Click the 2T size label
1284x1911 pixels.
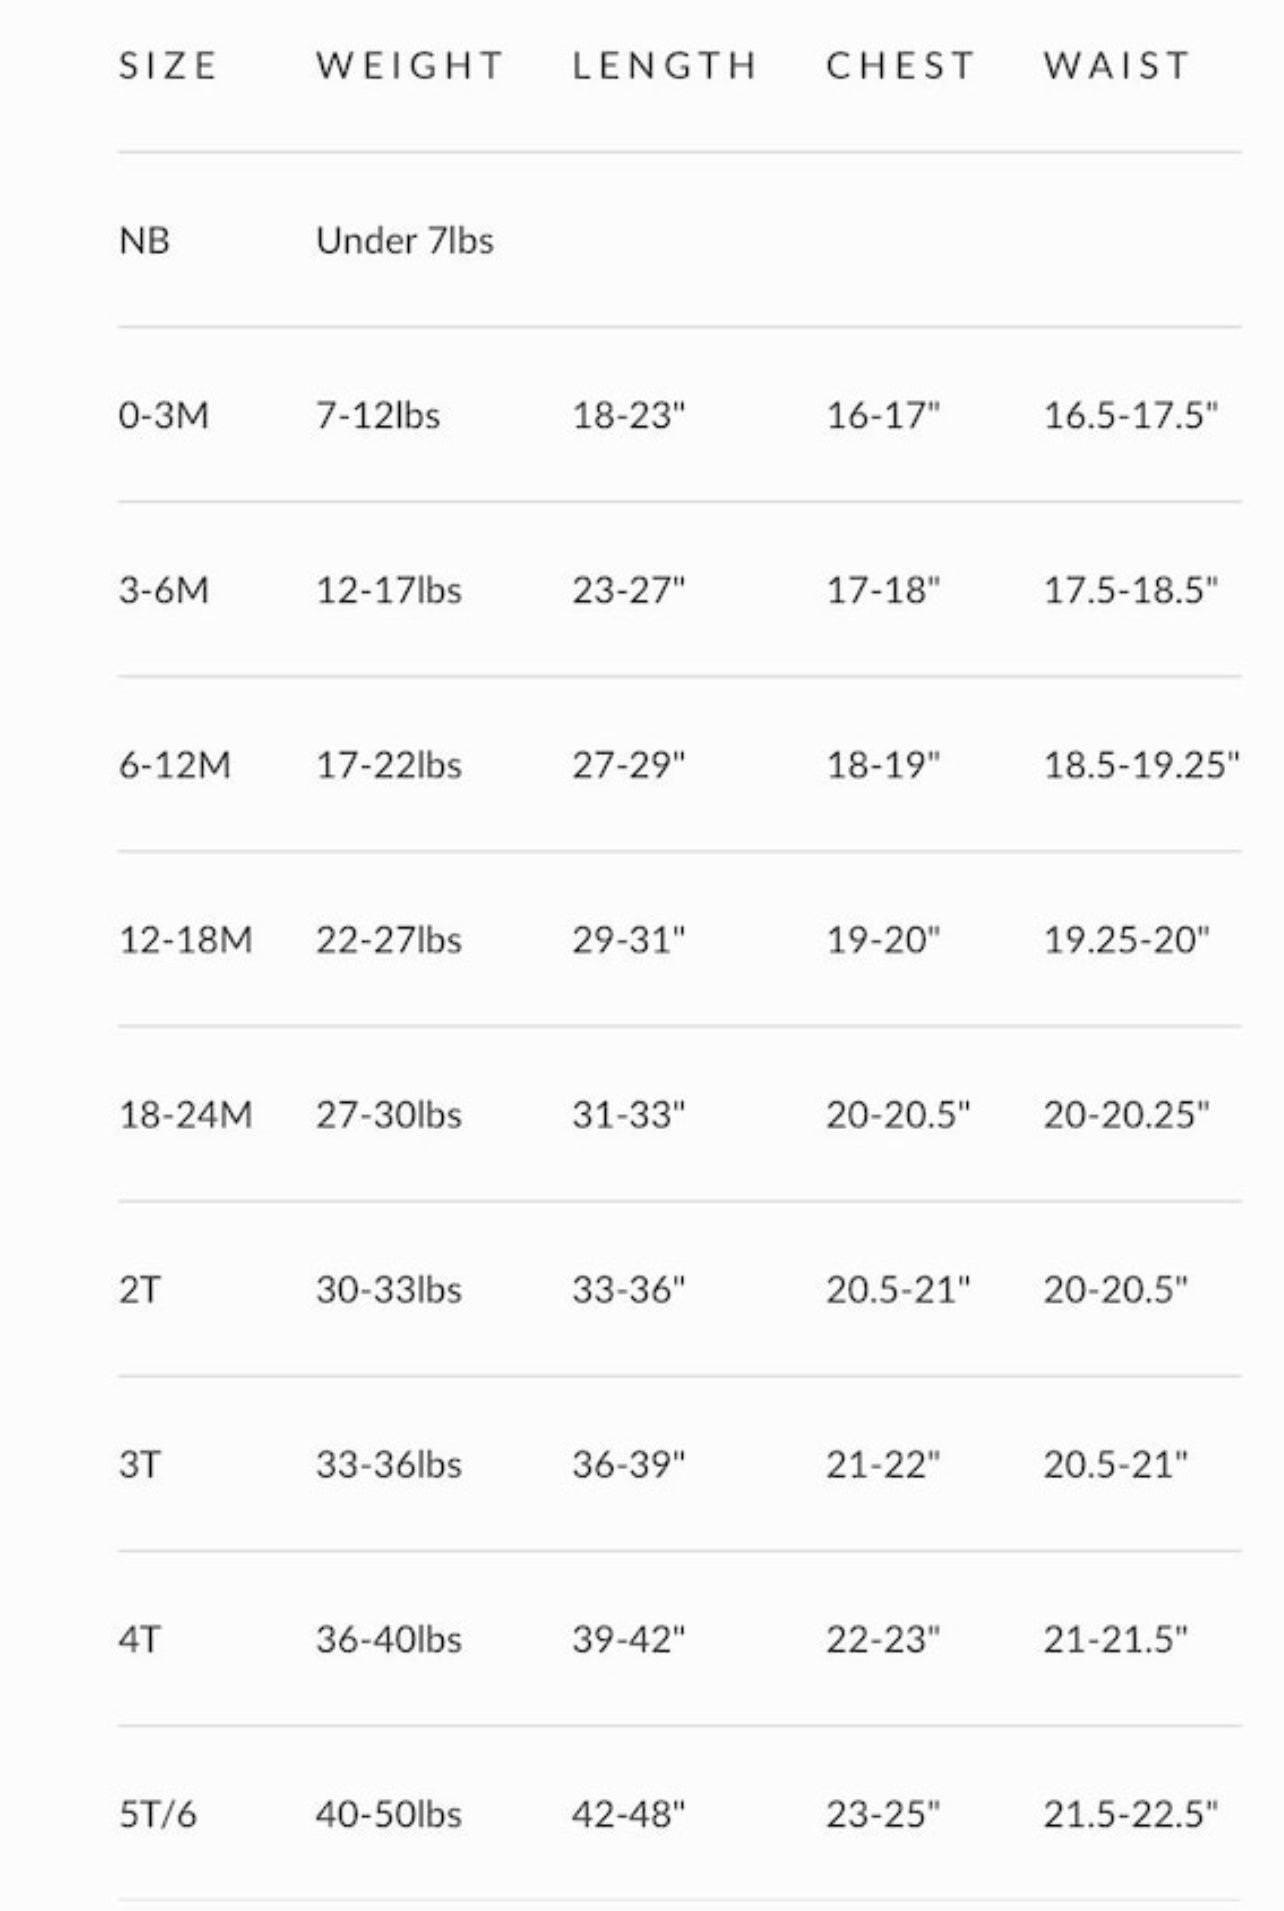(139, 1289)
